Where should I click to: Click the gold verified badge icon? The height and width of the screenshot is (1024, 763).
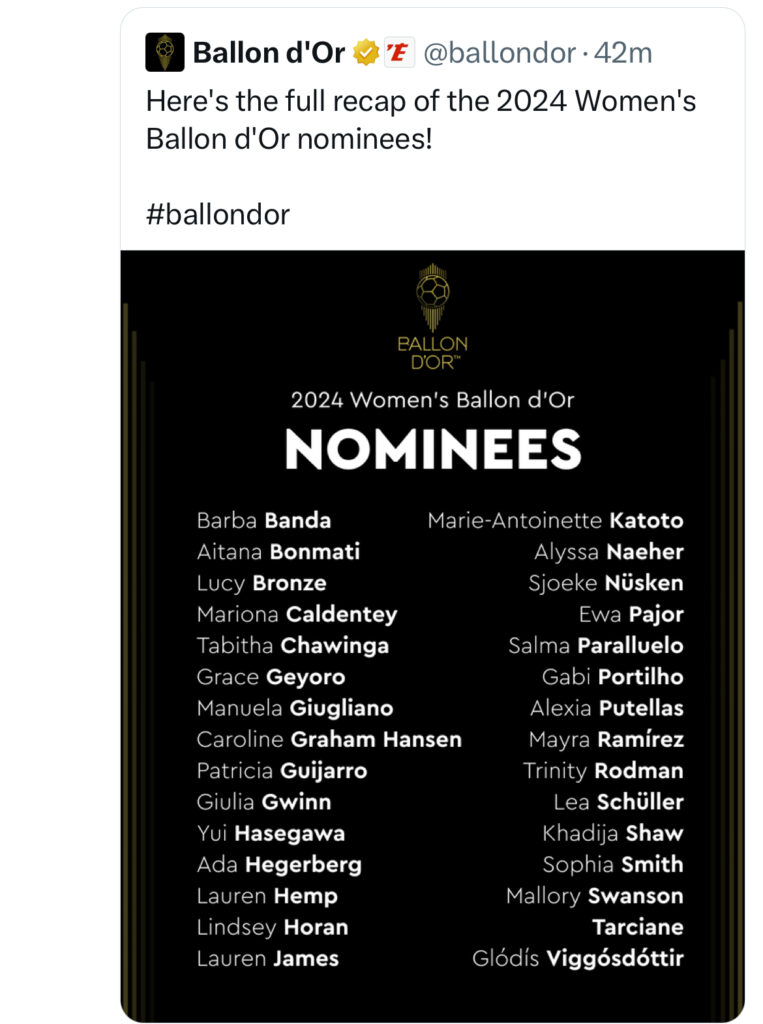366,52
